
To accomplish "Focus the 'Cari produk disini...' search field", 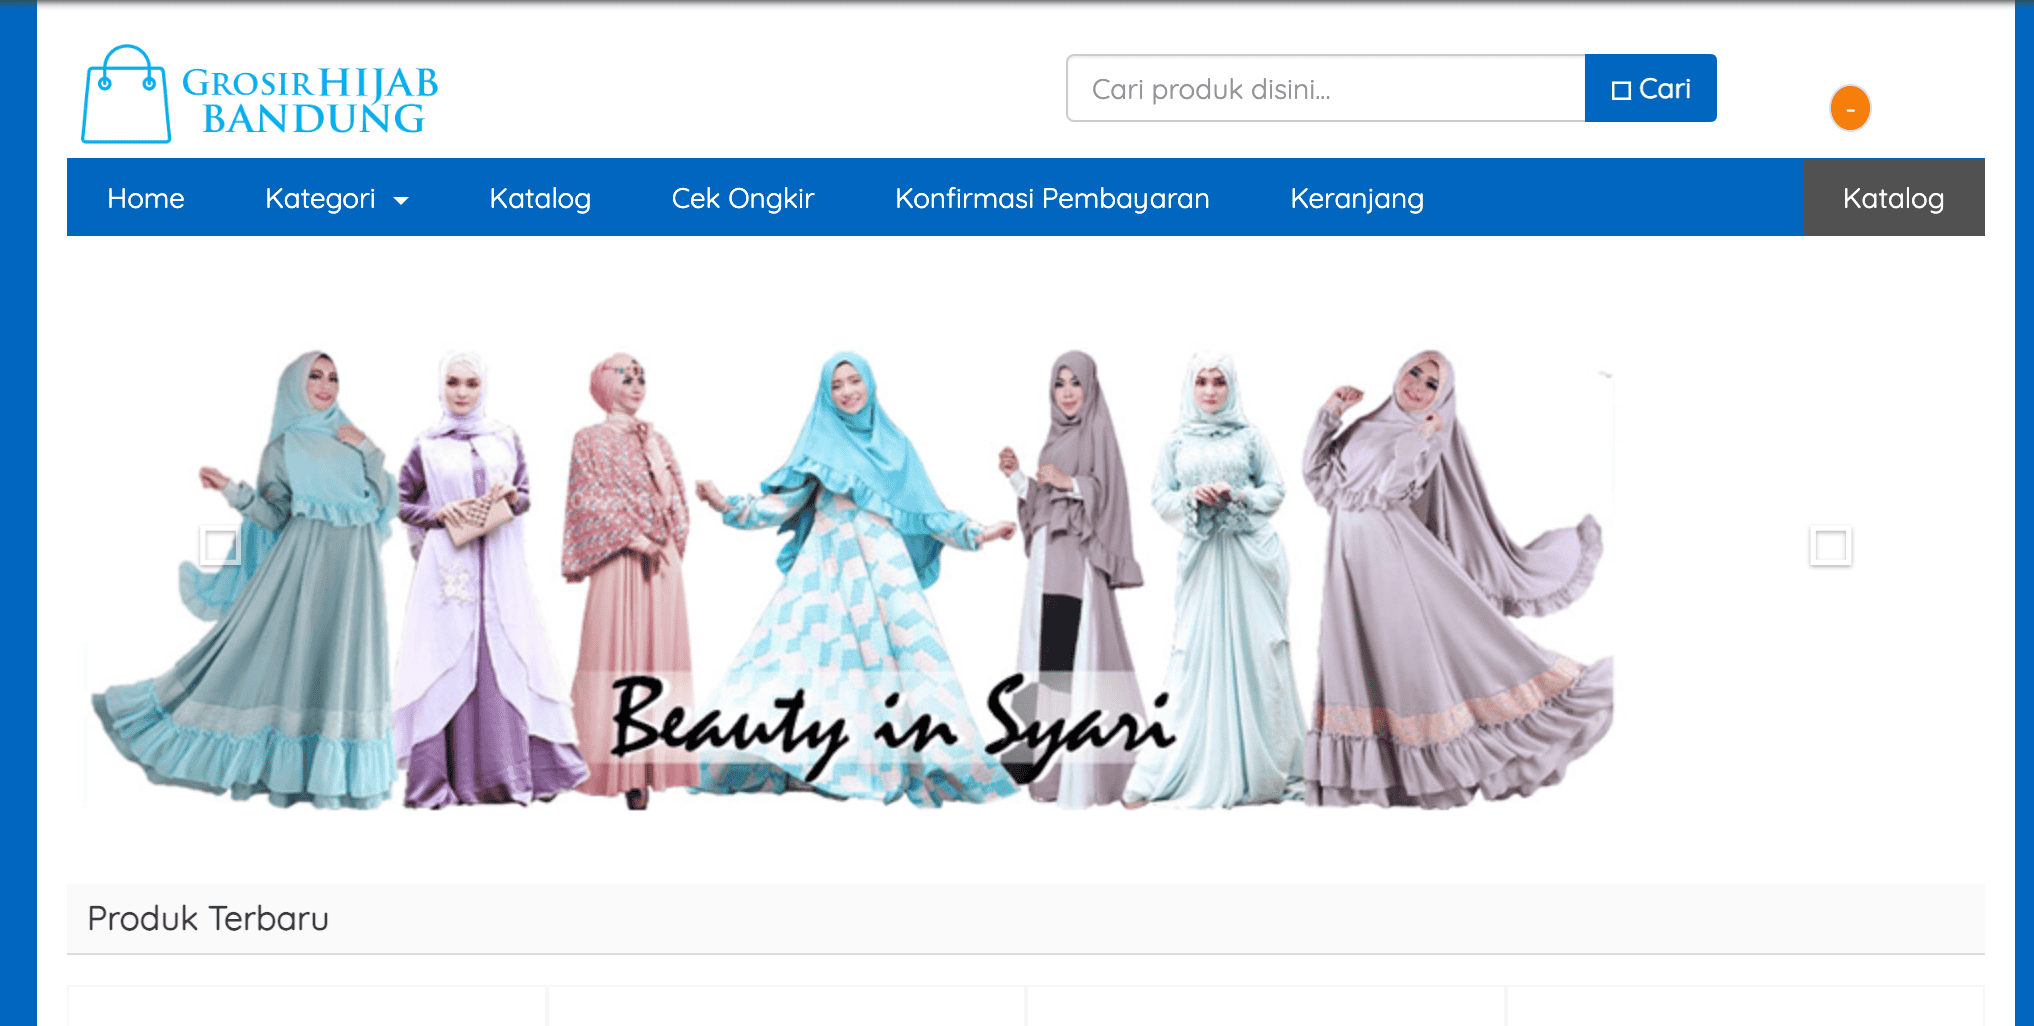I will (1326, 88).
